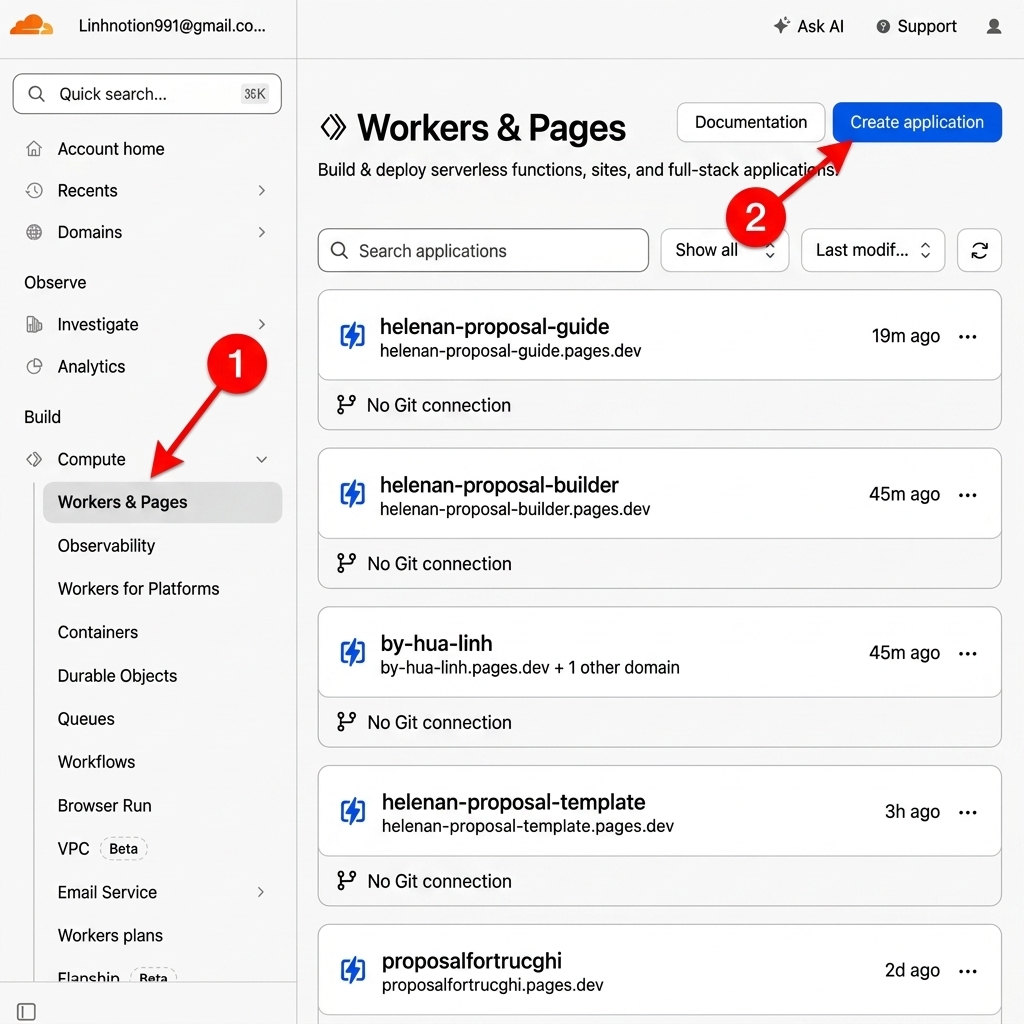Click the Quick search field
Screen dimensions: 1024x1024
coord(147,94)
